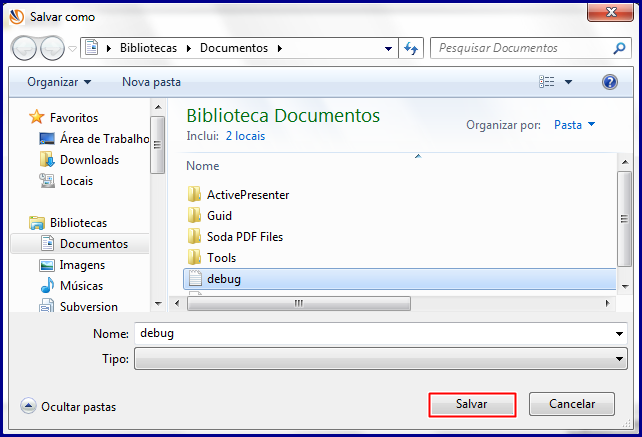Click the Cancelar button
This screenshot has width=642, height=437.
coord(572,404)
